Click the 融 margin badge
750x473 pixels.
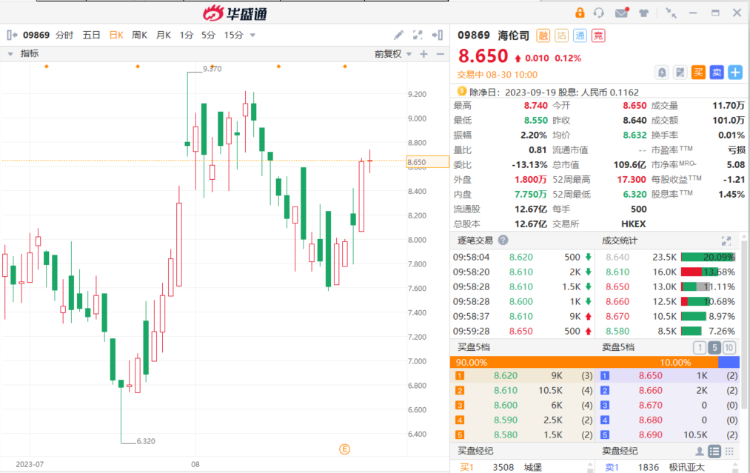click(543, 36)
